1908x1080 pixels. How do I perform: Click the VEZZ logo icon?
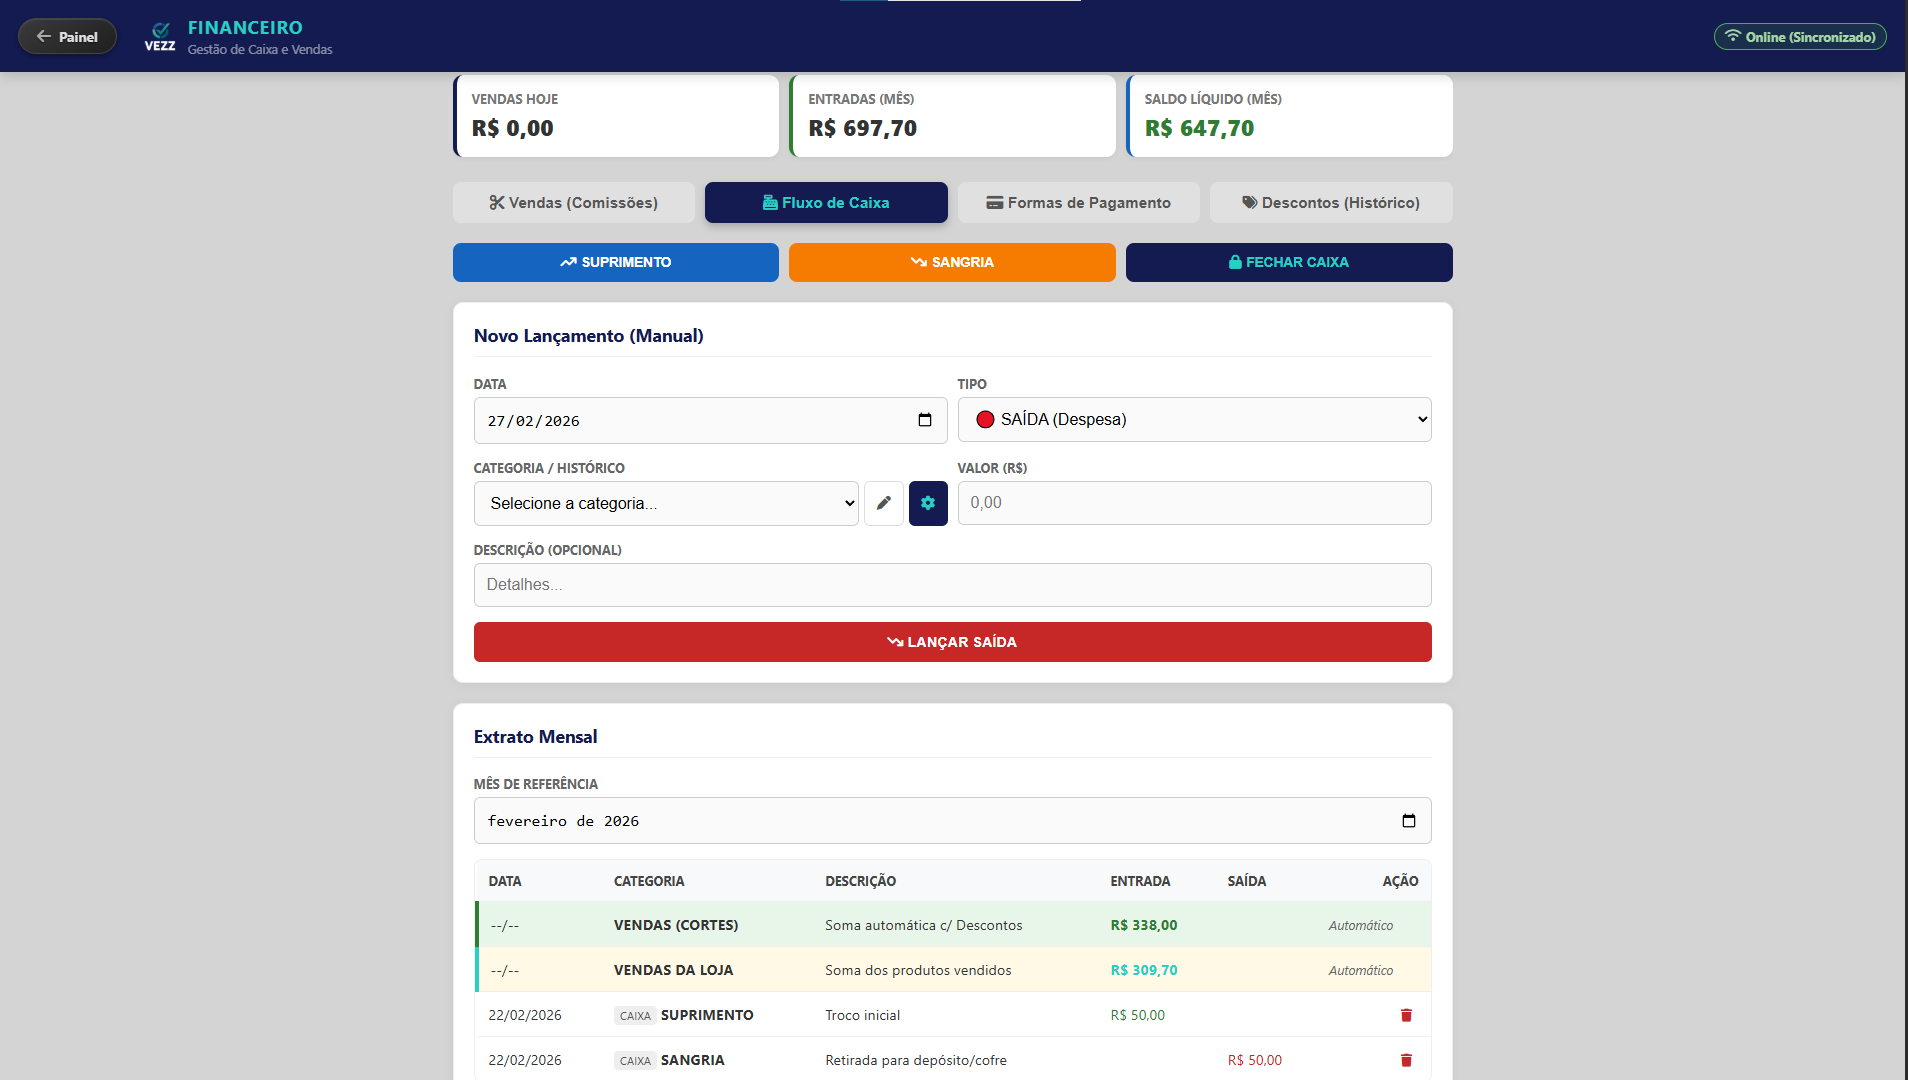click(160, 36)
